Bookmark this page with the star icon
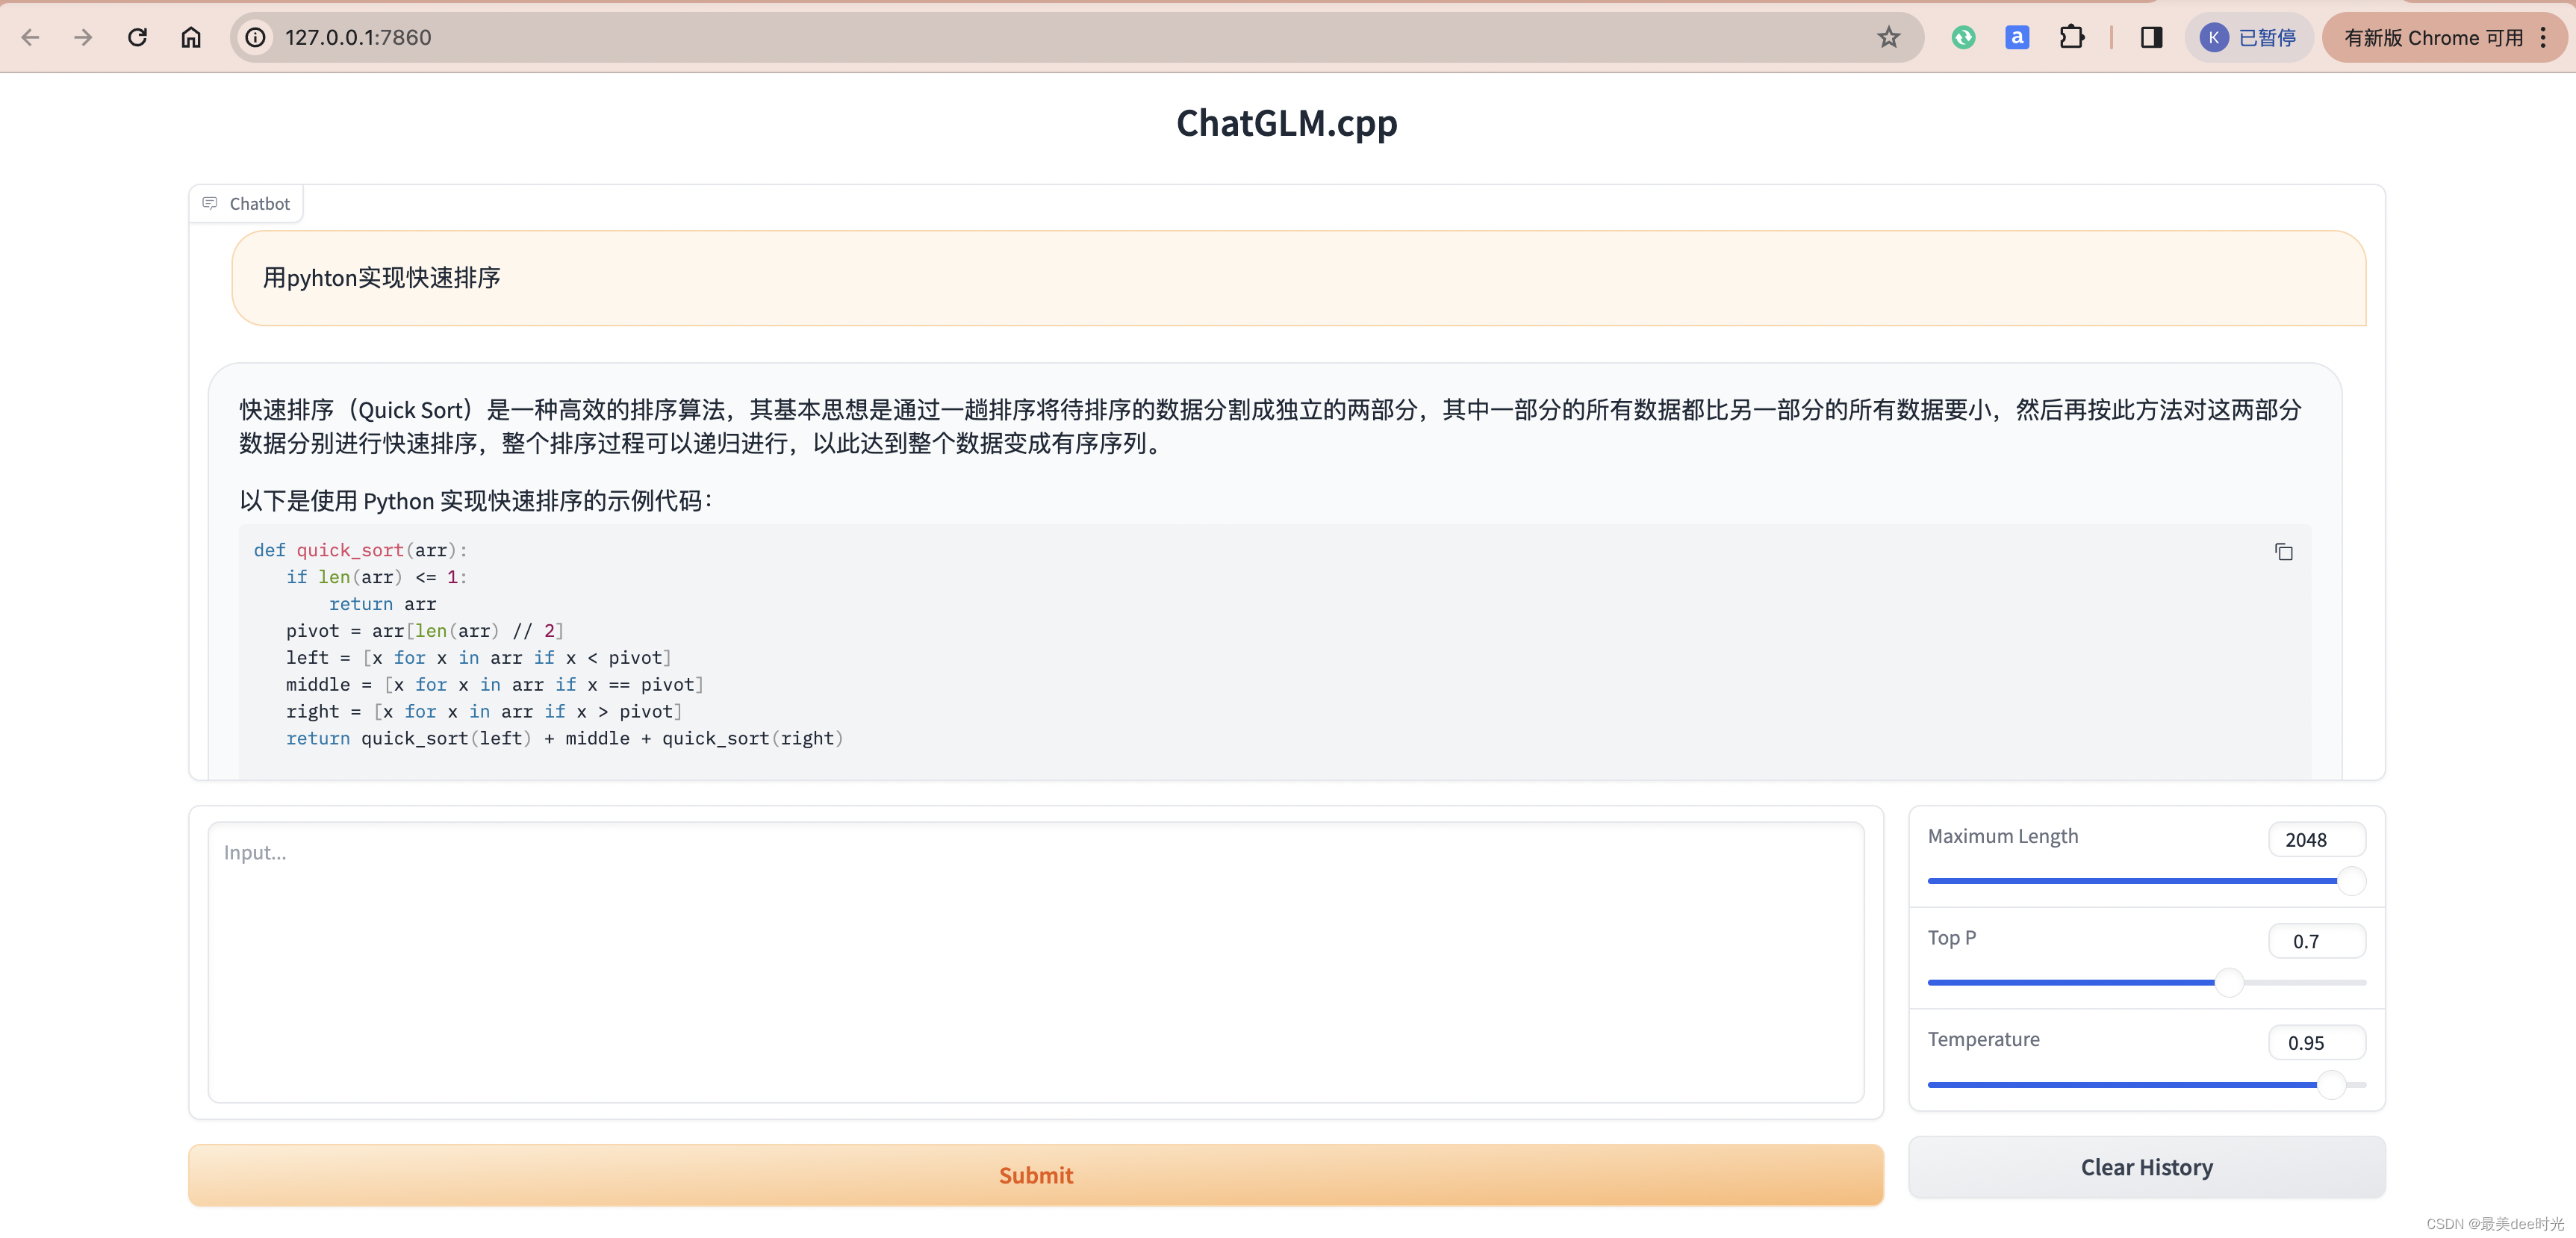Image resolution: width=2576 pixels, height=1238 pixels. coord(1888,37)
